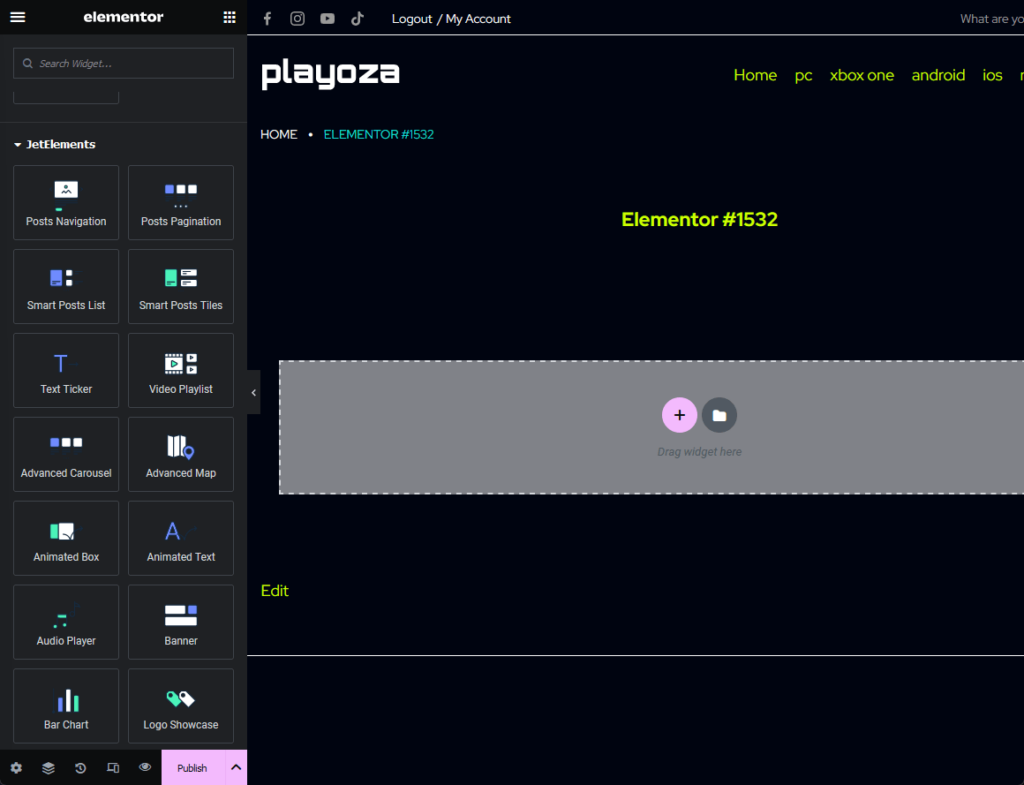The height and width of the screenshot is (785, 1024).
Task: Publish the page
Action: point(191,768)
